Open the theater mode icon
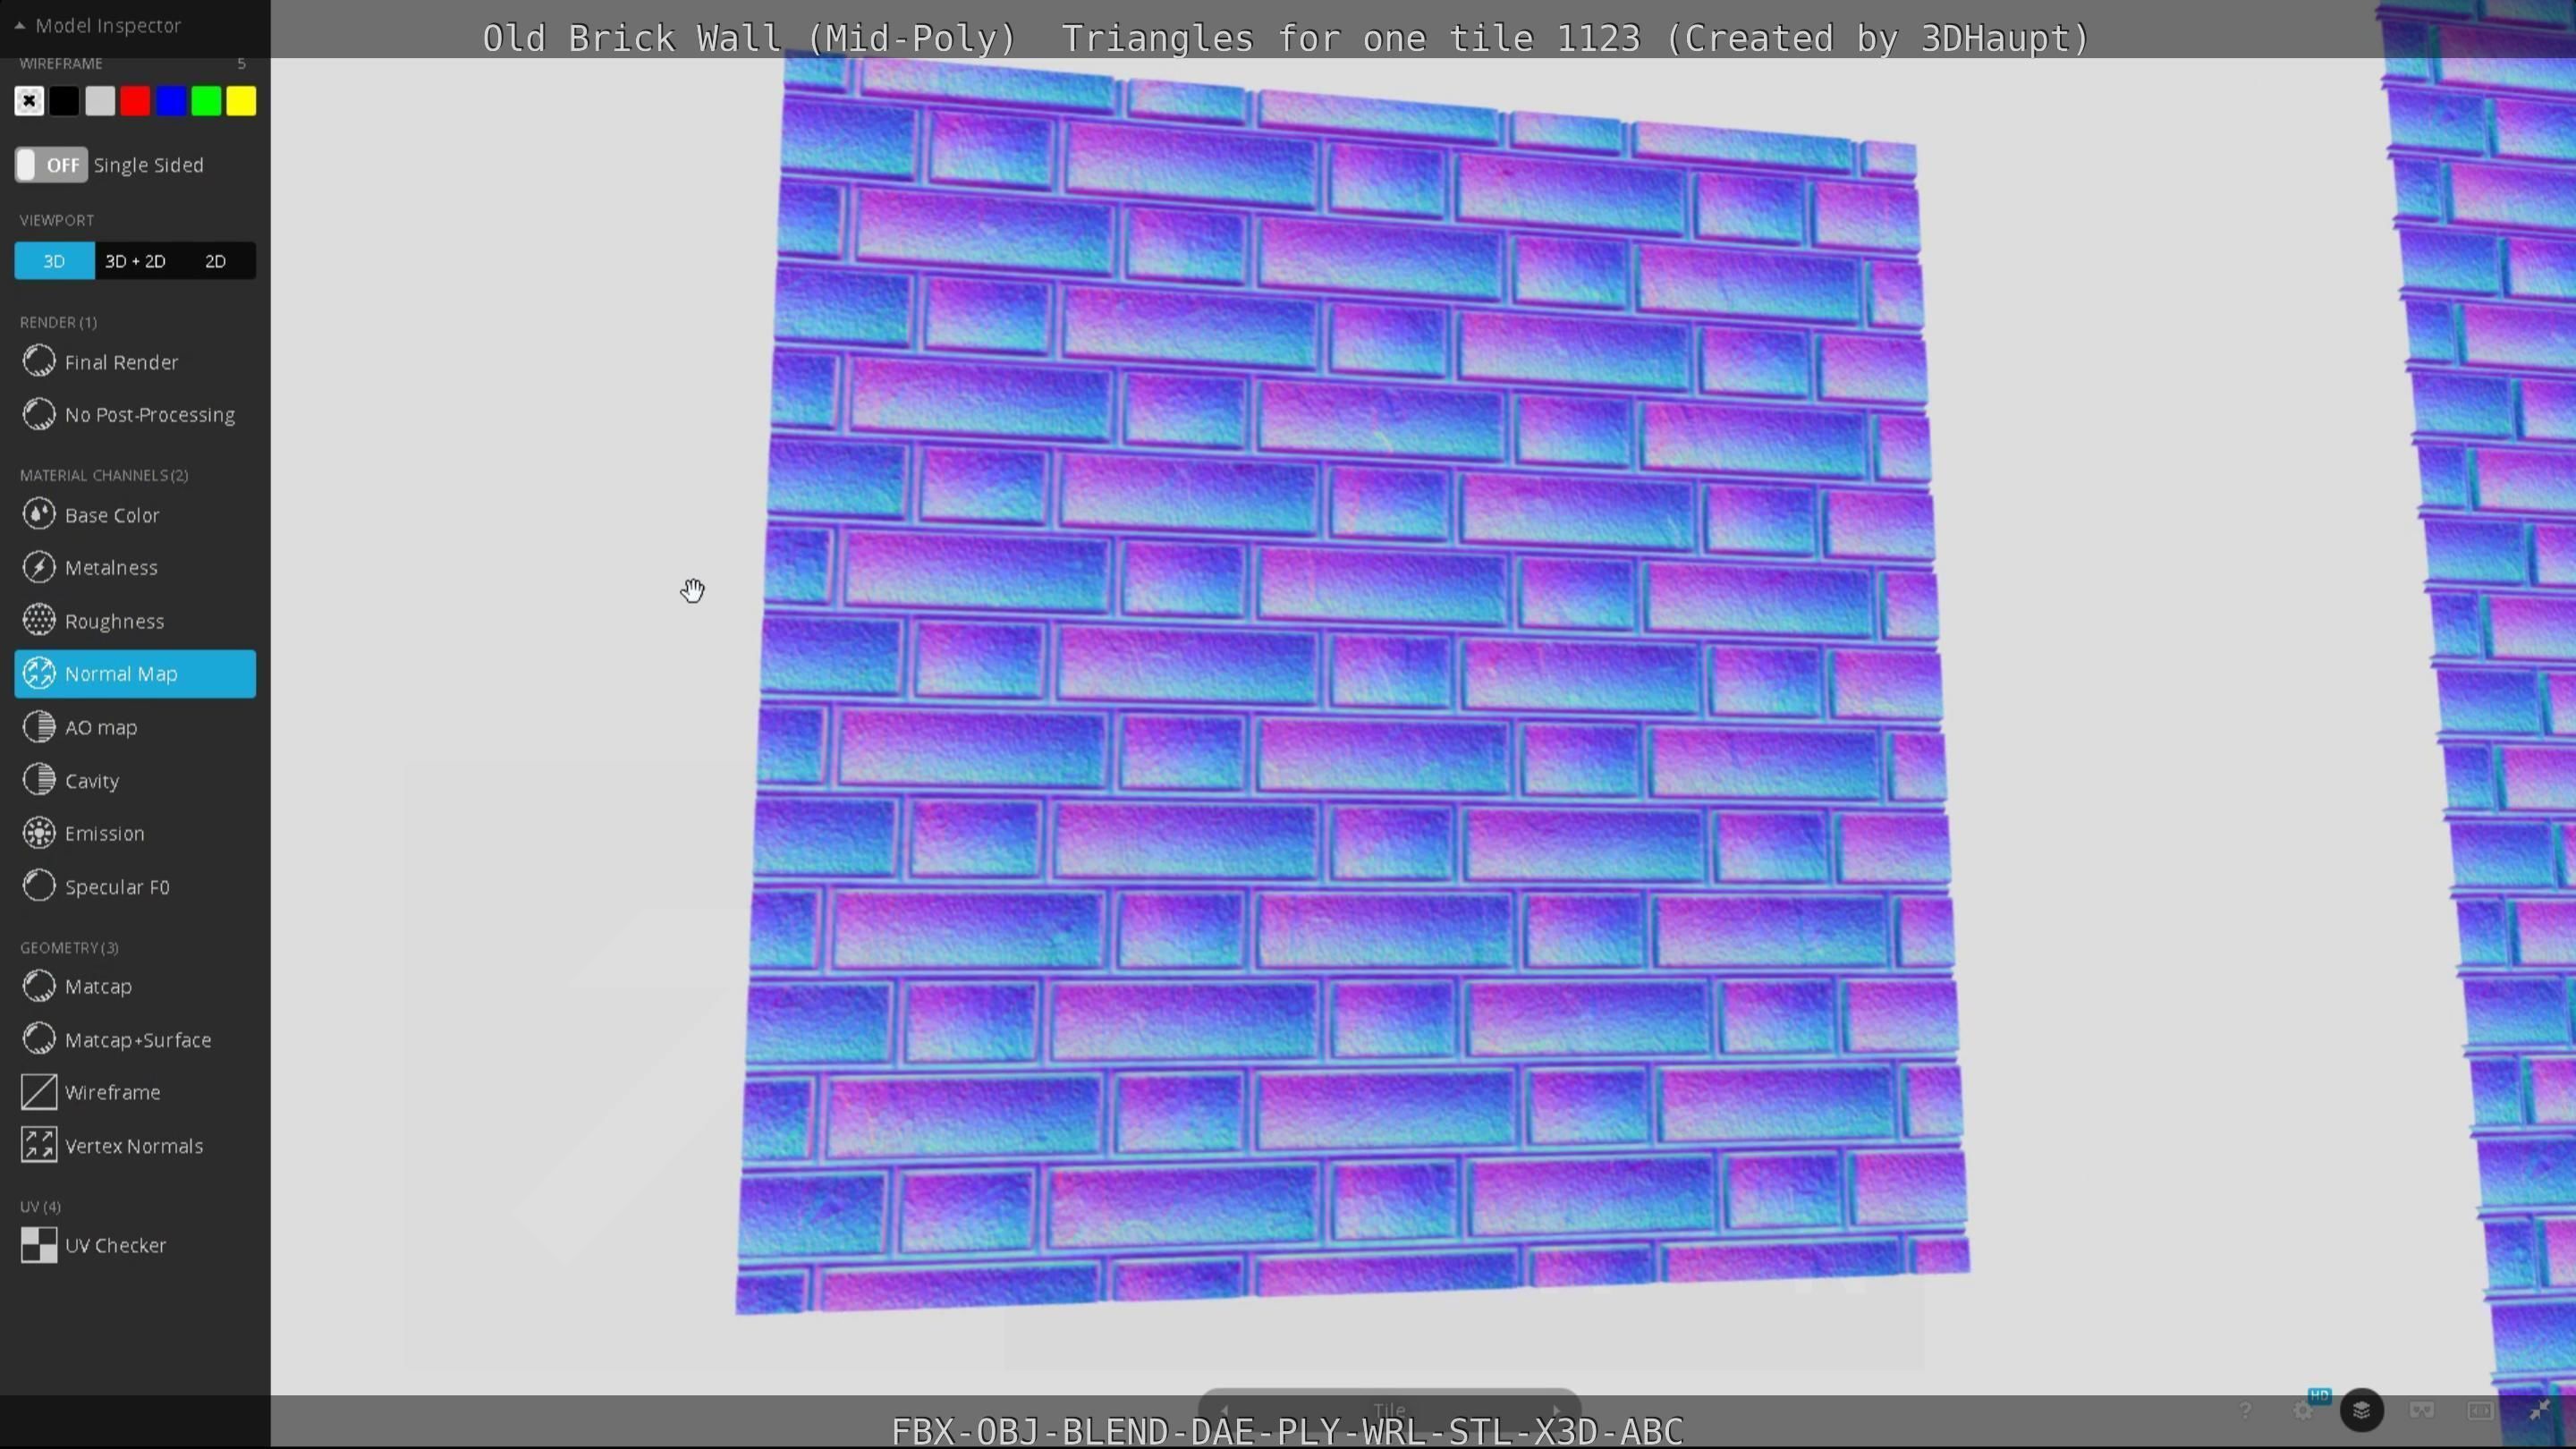Image resolution: width=2576 pixels, height=1449 pixels. (2480, 1411)
